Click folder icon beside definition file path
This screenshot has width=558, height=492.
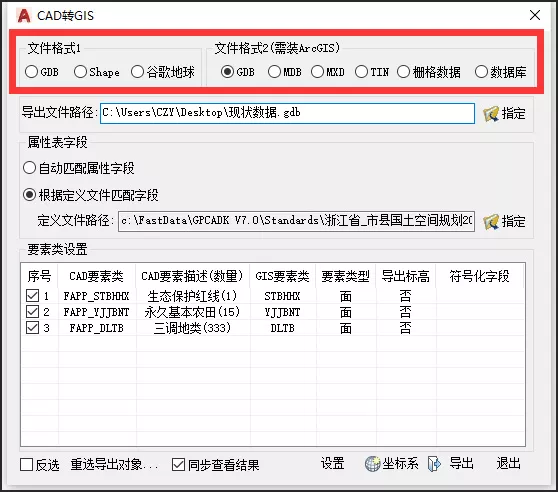(491, 222)
